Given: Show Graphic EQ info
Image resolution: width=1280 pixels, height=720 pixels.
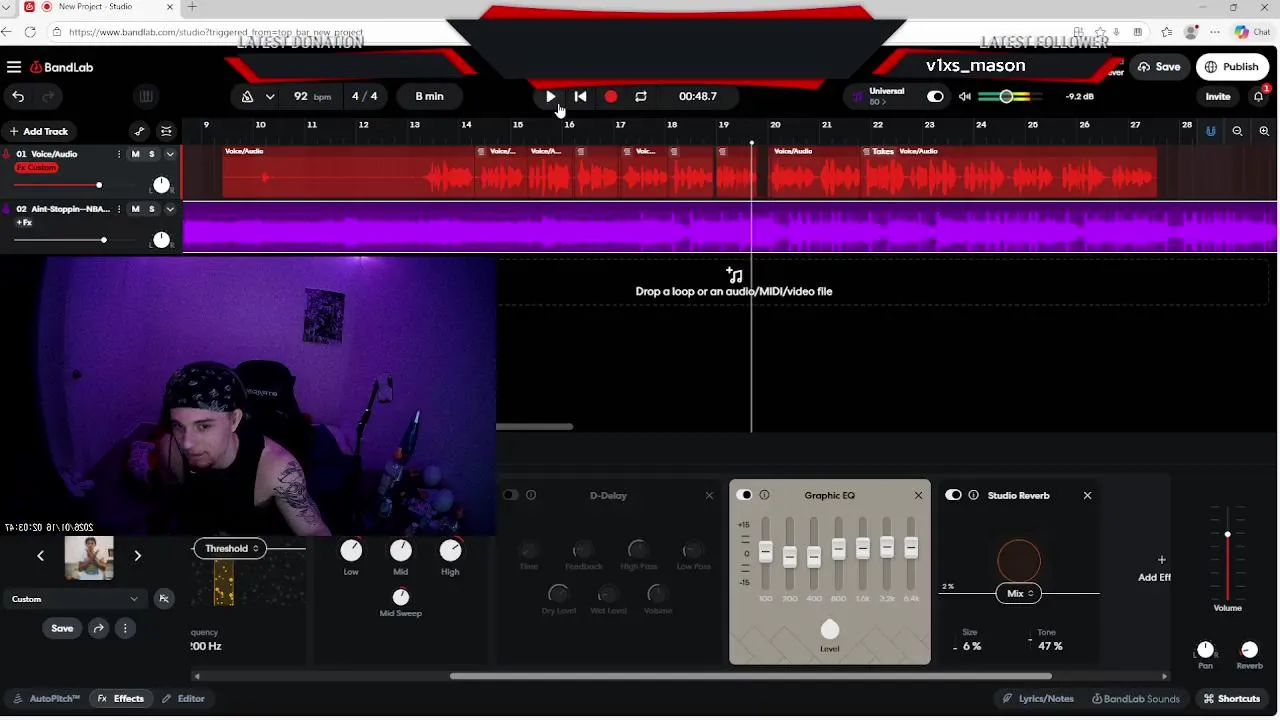Looking at the screenshot, I should (x=764, y=495).
